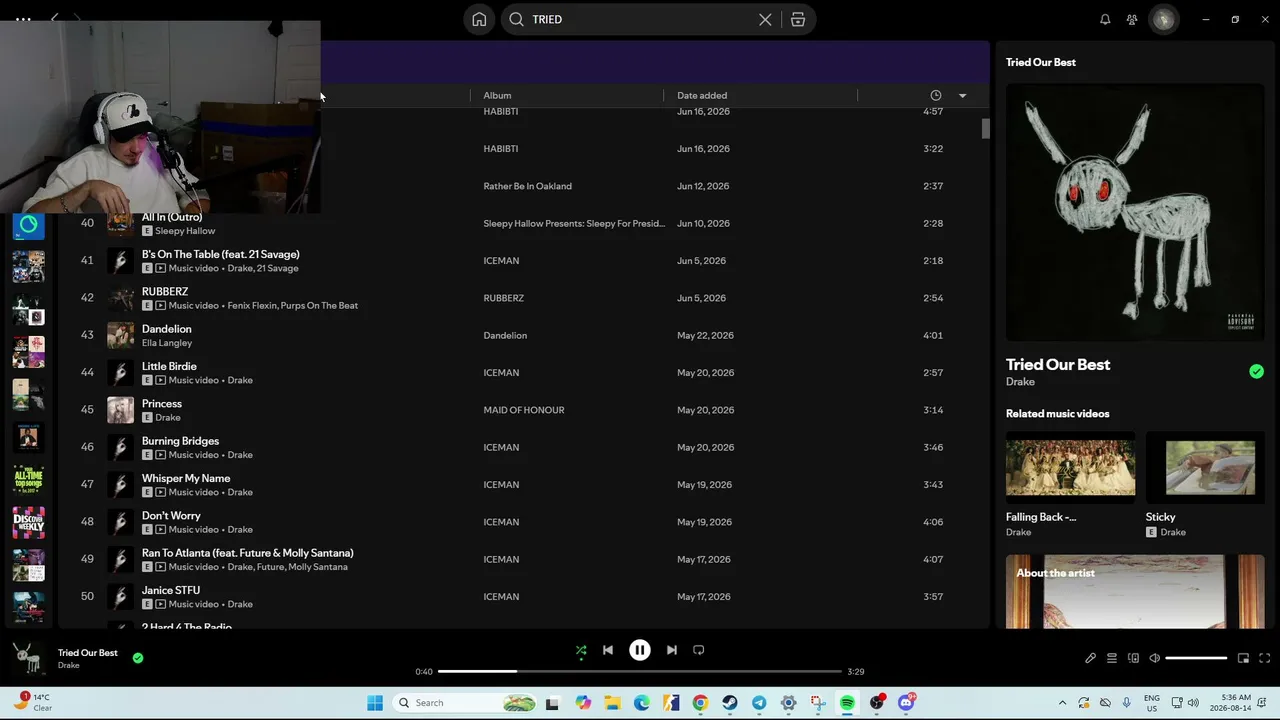Open the mini player
The image size is (1280, 720).
[x=1243, y=658]
